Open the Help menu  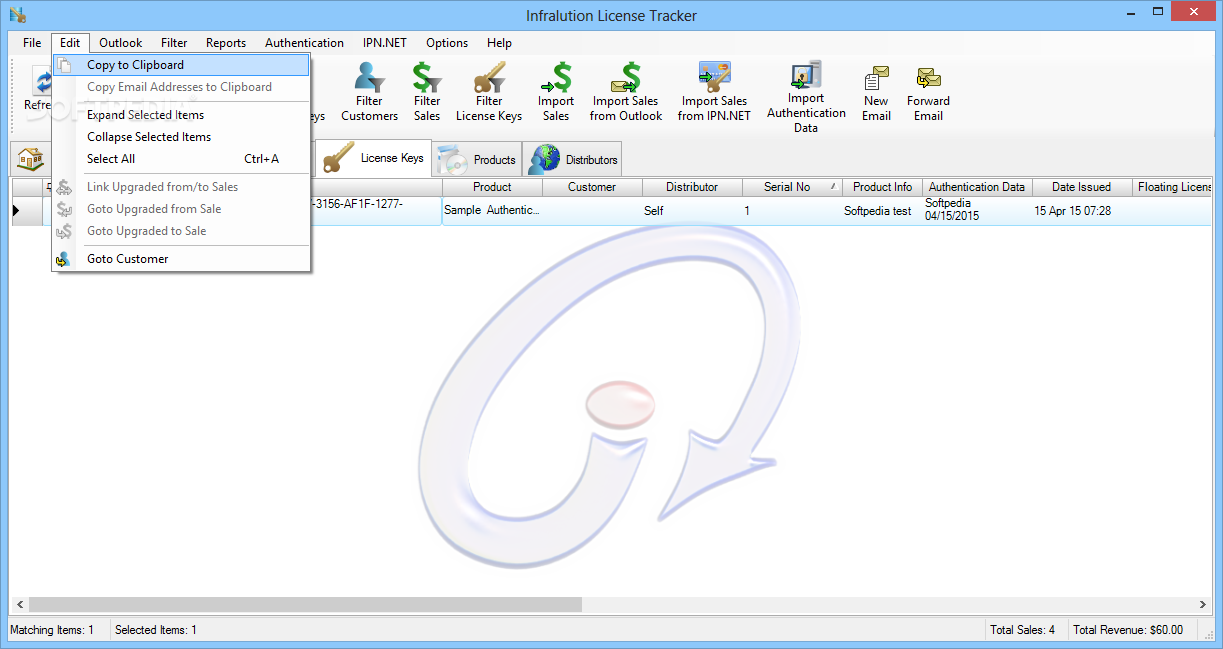[x=500, y=43]
